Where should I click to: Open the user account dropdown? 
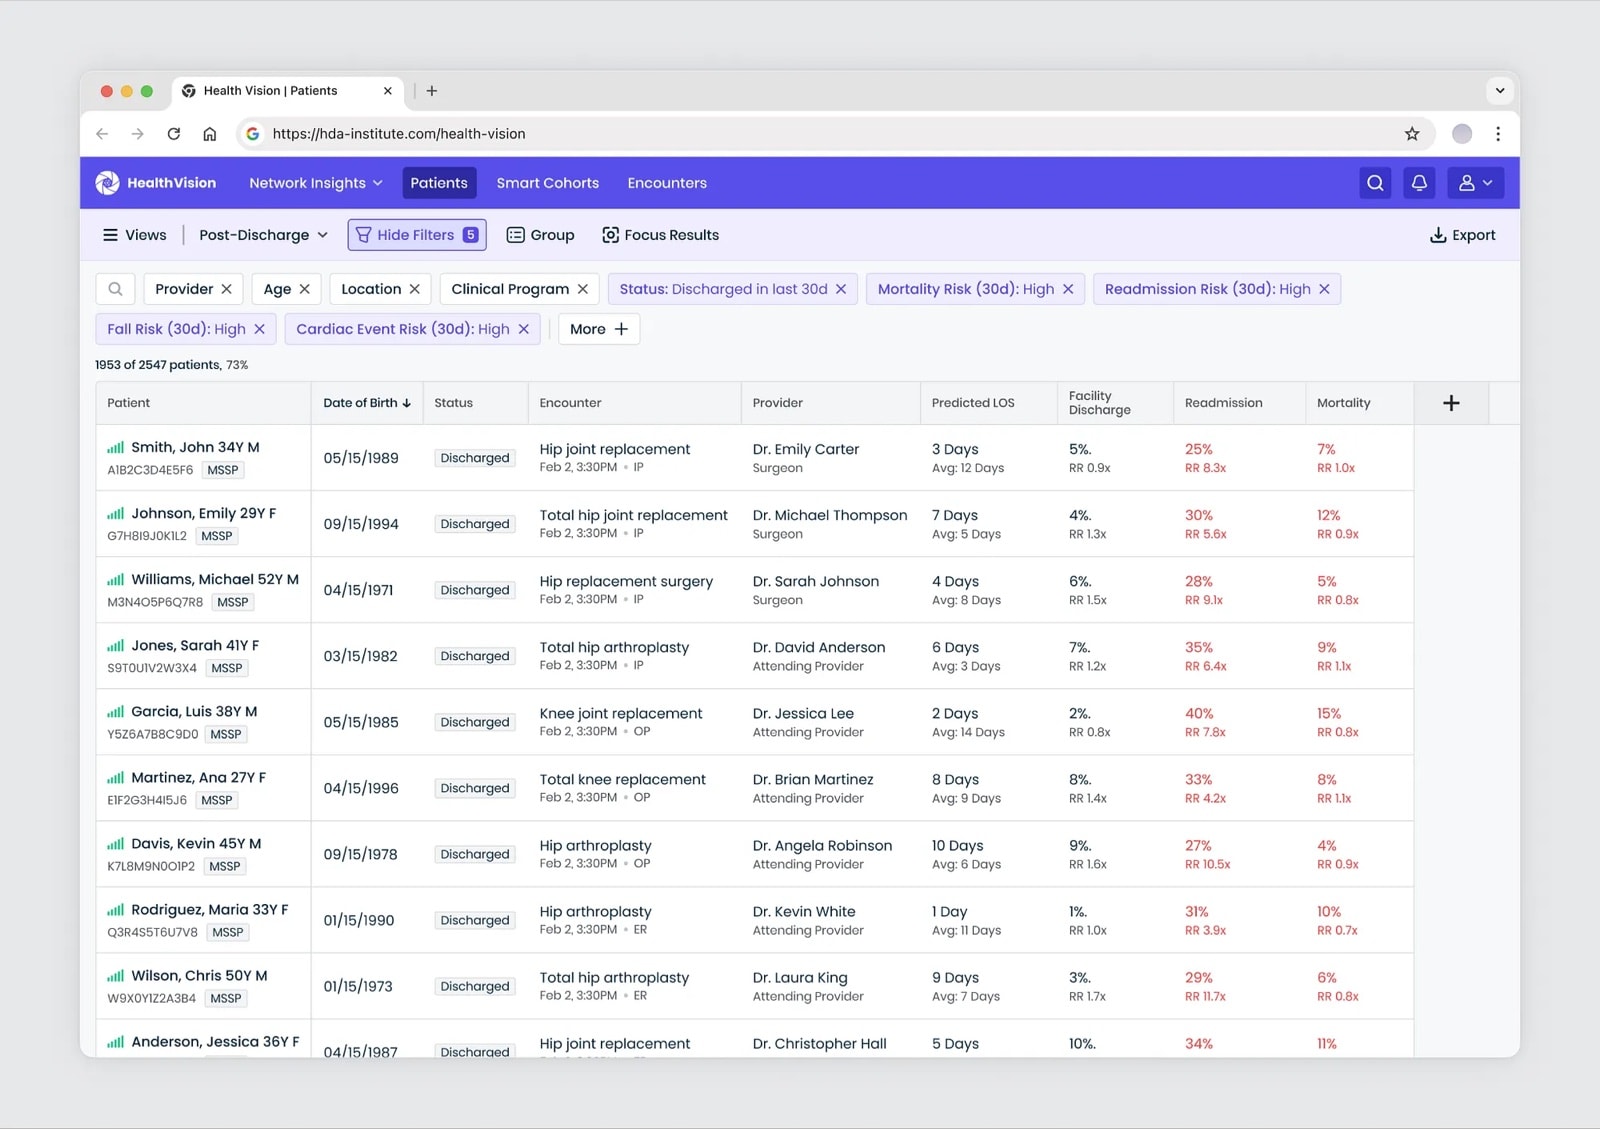coord(1475,183)
